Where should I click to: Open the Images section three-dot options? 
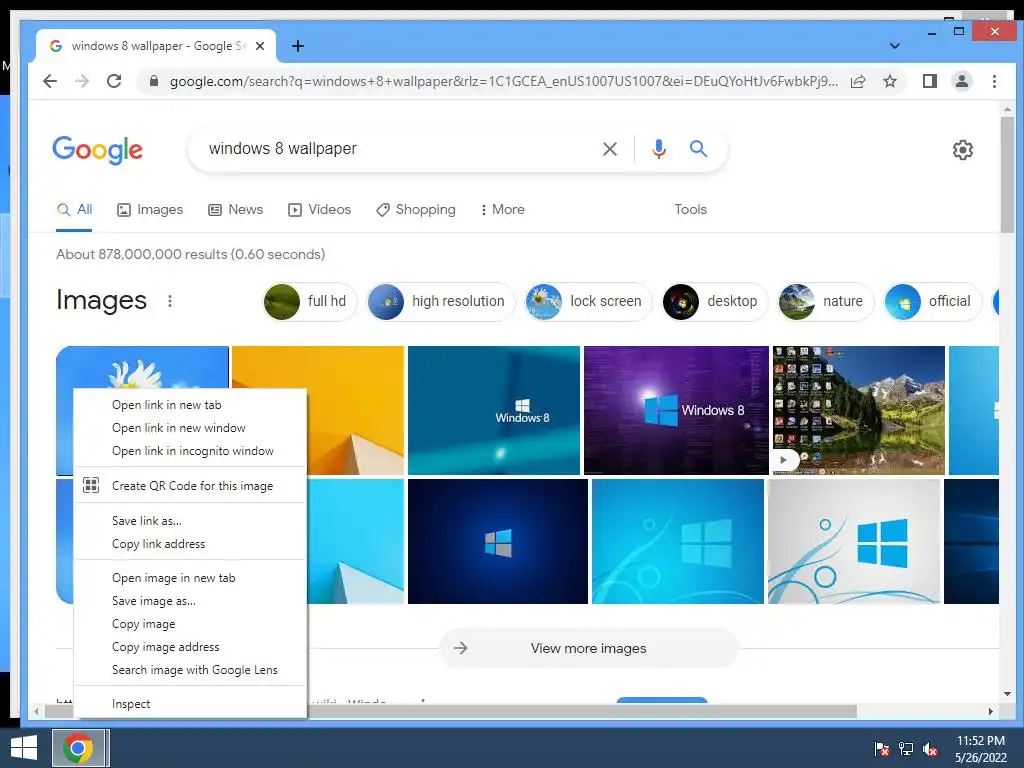pos(170,301)
